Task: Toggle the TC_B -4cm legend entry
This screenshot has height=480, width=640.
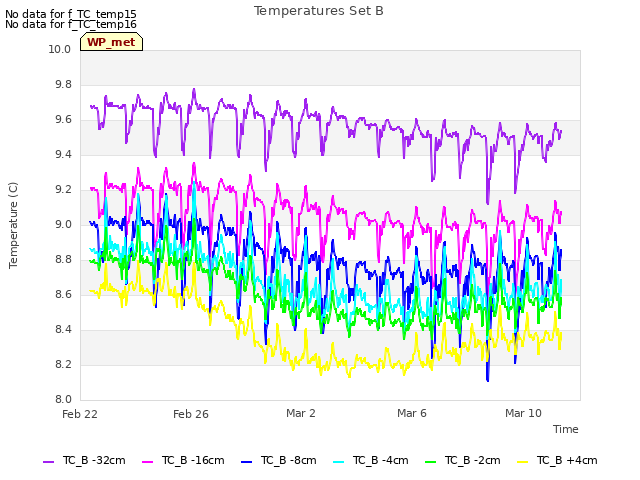Action: 371,461
